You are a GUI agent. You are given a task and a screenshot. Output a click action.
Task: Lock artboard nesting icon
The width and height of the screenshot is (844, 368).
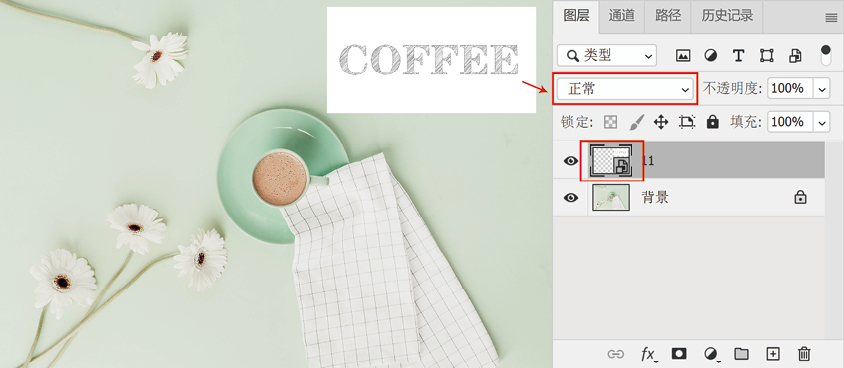pyautogui.click(x=686, y=122)
